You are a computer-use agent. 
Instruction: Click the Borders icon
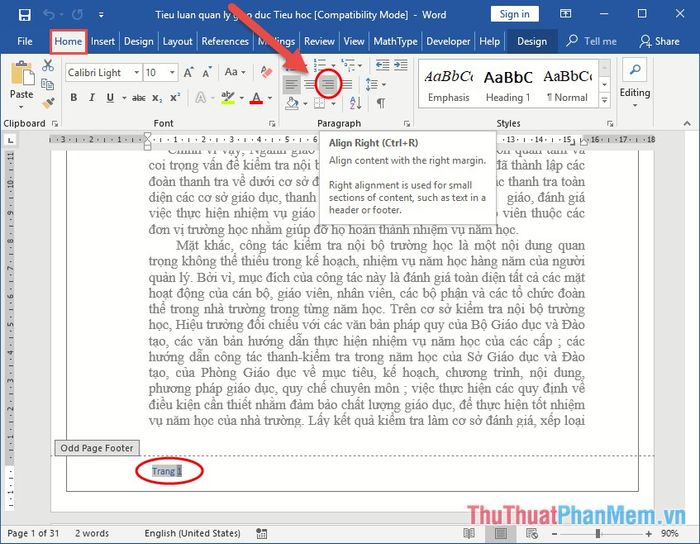(319, 104)
